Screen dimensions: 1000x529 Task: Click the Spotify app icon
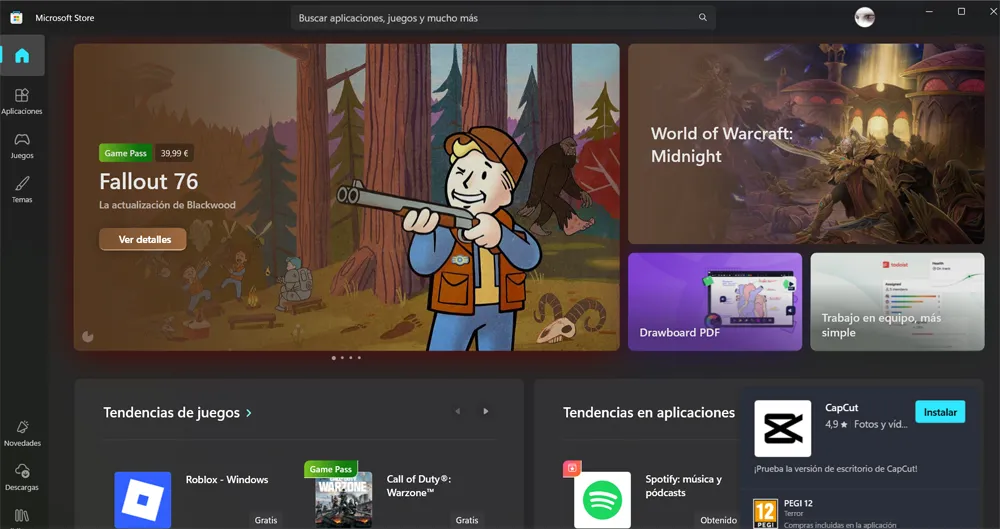point(603,500)
